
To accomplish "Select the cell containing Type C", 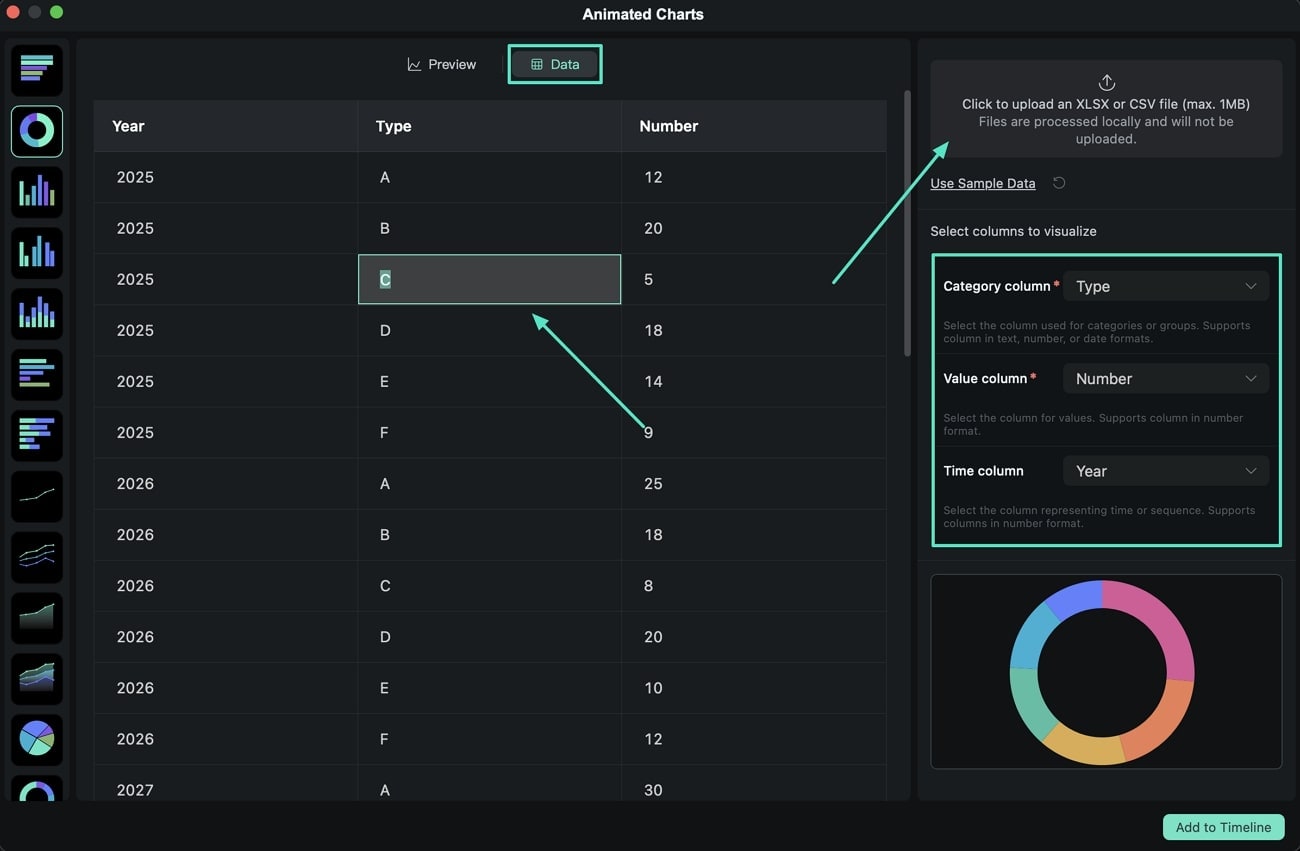I will click(x=489, y=279).
